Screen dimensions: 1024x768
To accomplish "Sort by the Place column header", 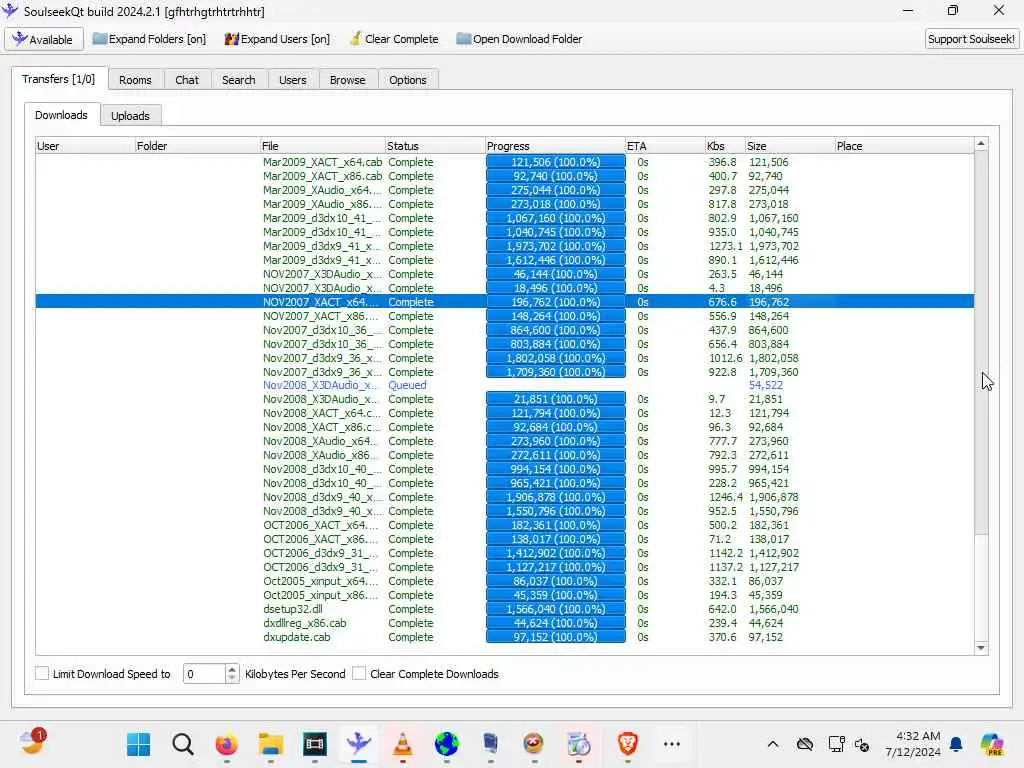I will pos(904,146).
